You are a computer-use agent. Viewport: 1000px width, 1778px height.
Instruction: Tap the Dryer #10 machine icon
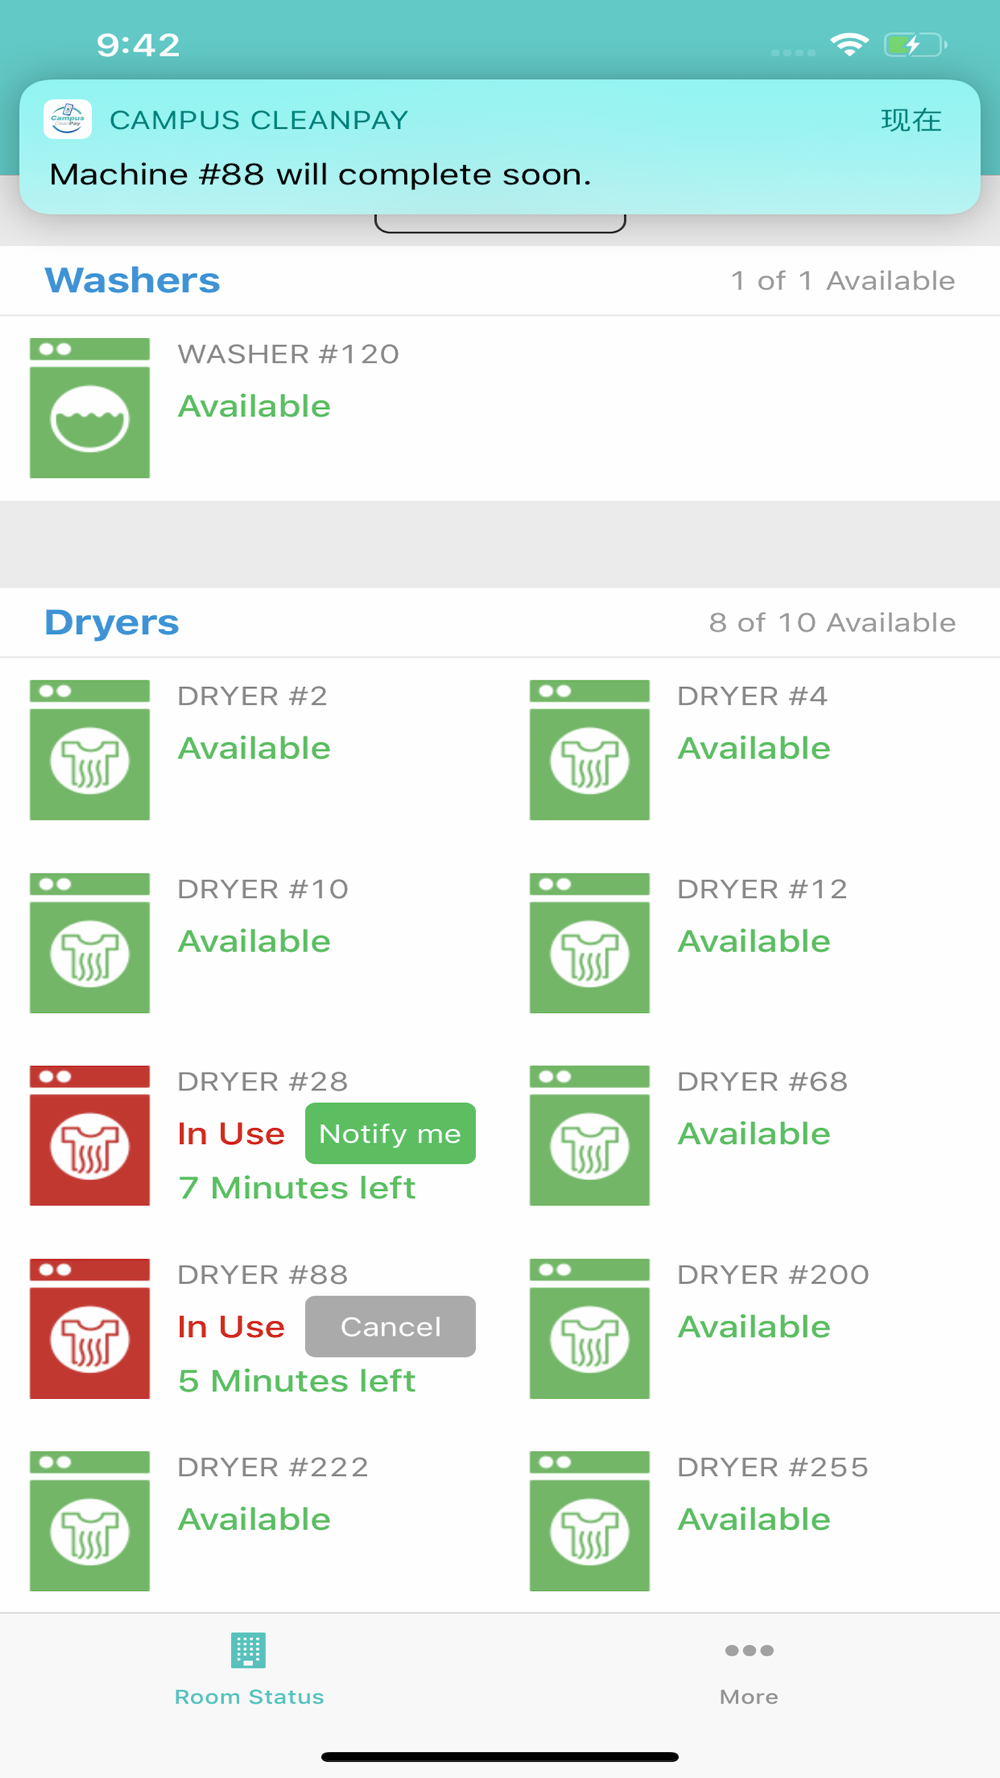[90, 943]
